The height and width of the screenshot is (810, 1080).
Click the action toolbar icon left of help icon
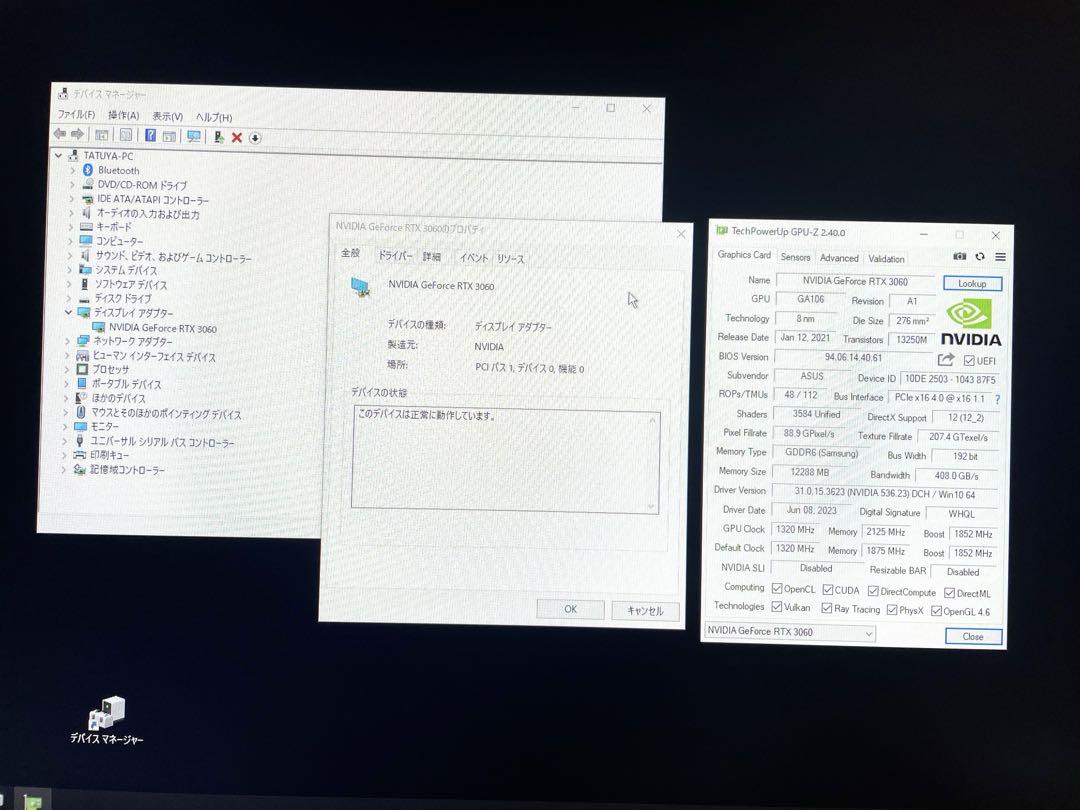[x=125, y=135]
